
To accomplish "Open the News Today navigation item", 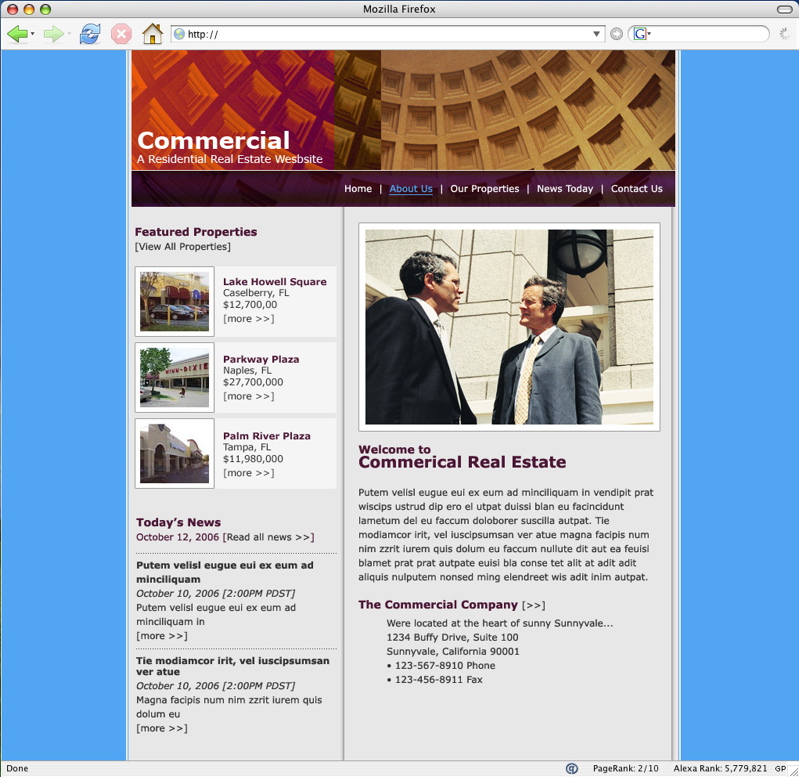I will pyautogui.click(x=565, y=189).
